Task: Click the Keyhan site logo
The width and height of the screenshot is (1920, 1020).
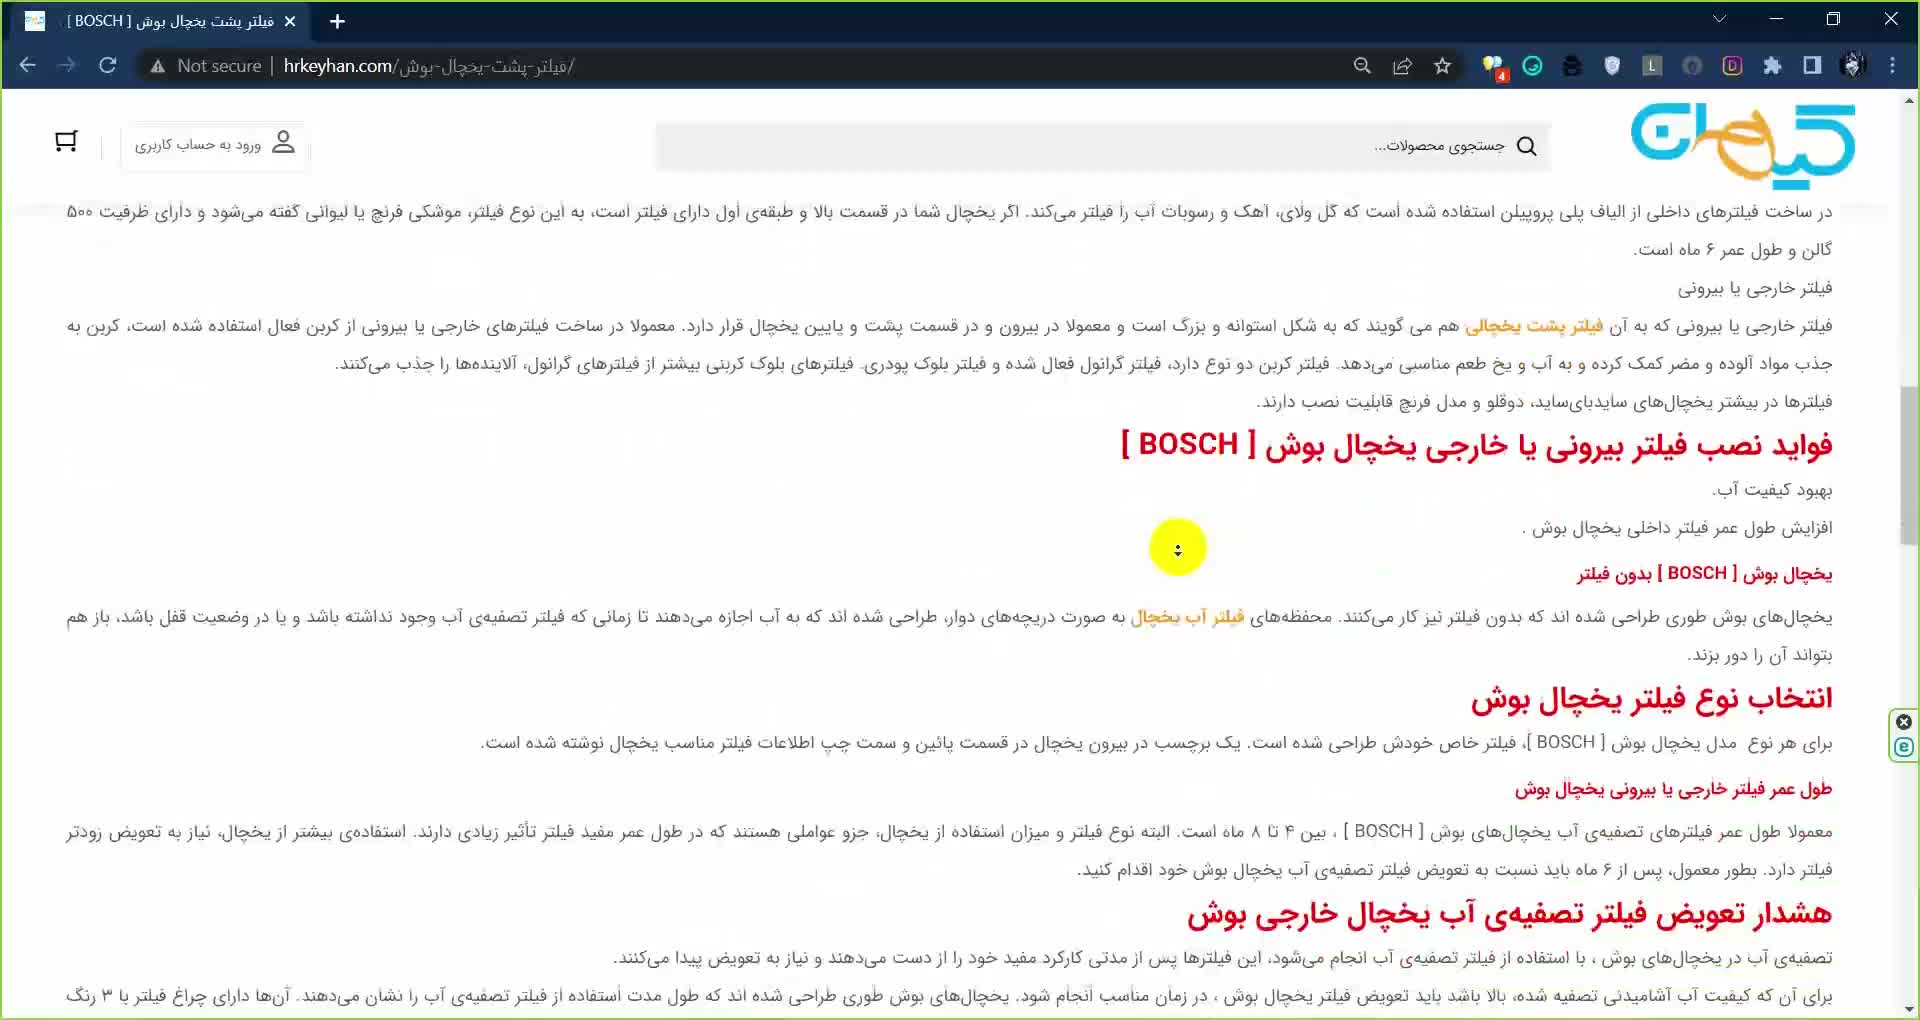Action: [1743, 146]
